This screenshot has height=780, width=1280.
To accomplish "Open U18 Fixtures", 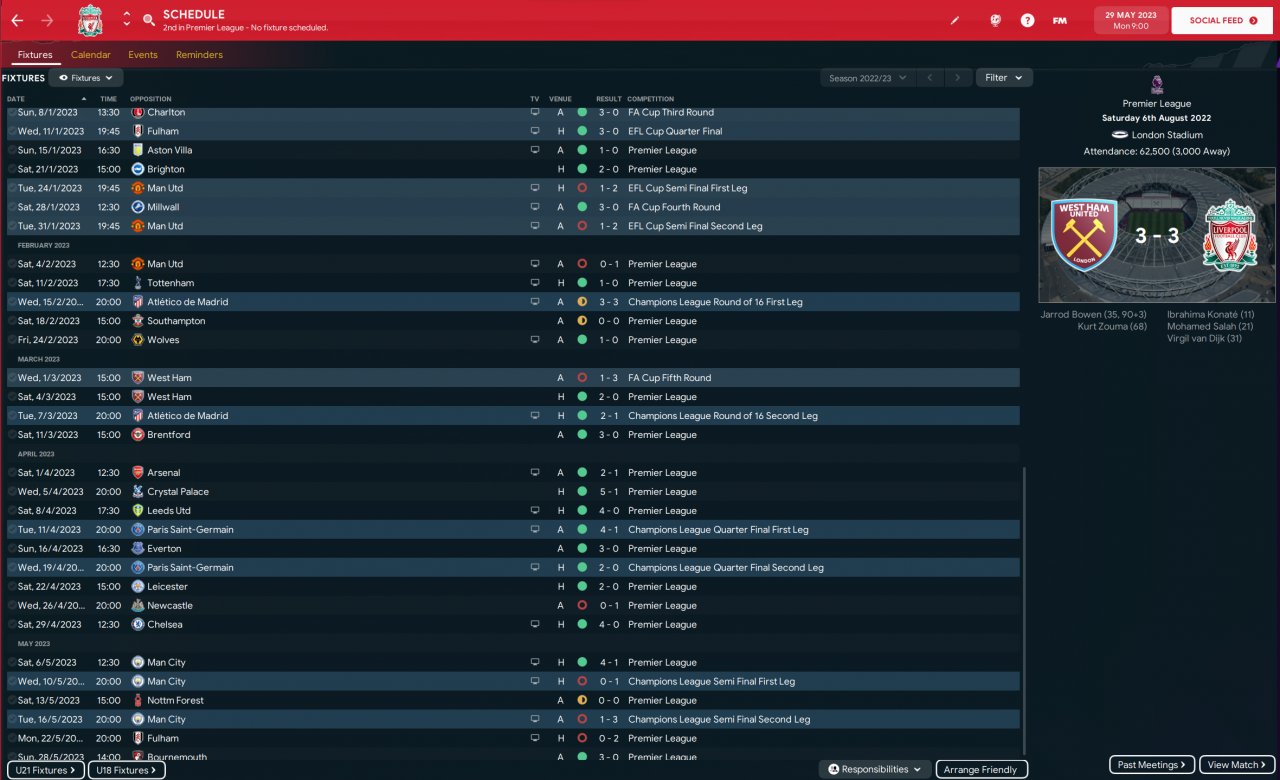I will (x=127, y=770).
